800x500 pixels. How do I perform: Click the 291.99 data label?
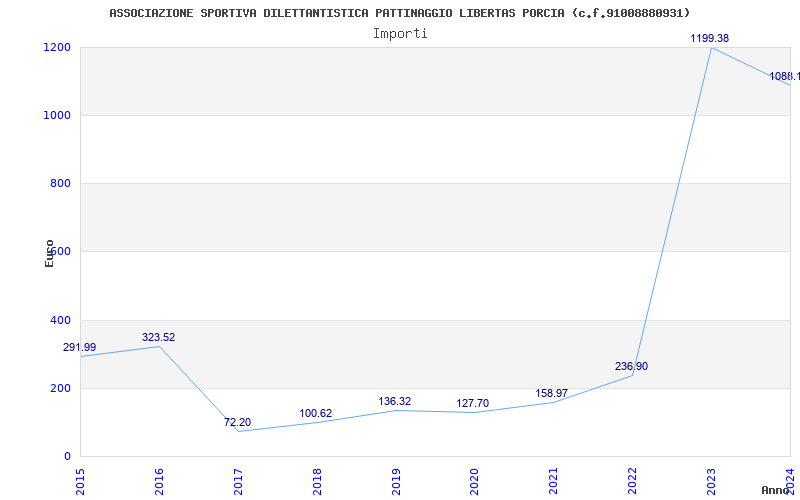pos(80,347)
